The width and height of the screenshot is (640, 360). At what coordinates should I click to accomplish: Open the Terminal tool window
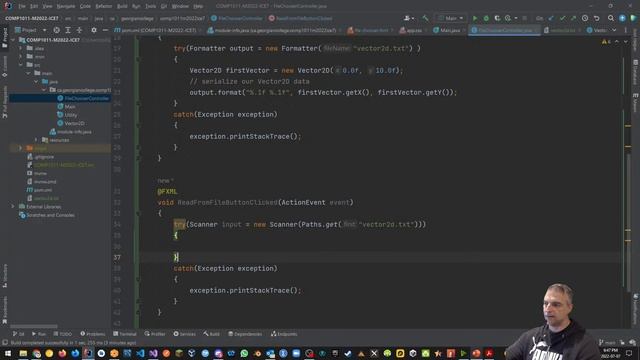[124, 334]
